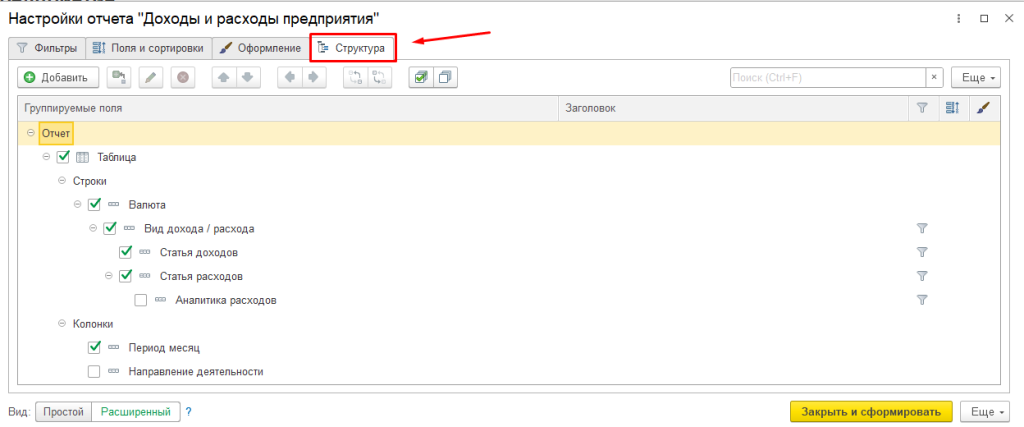Click the delete (red cross) toolbar icon
Viewport: 1024px width, 427px height.
point(183,78)
